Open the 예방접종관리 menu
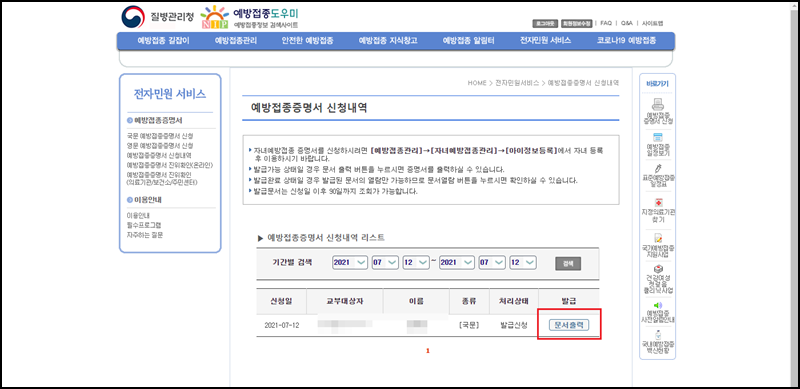The height and width of the screenshot is (389, 800). tap(236, 41)
